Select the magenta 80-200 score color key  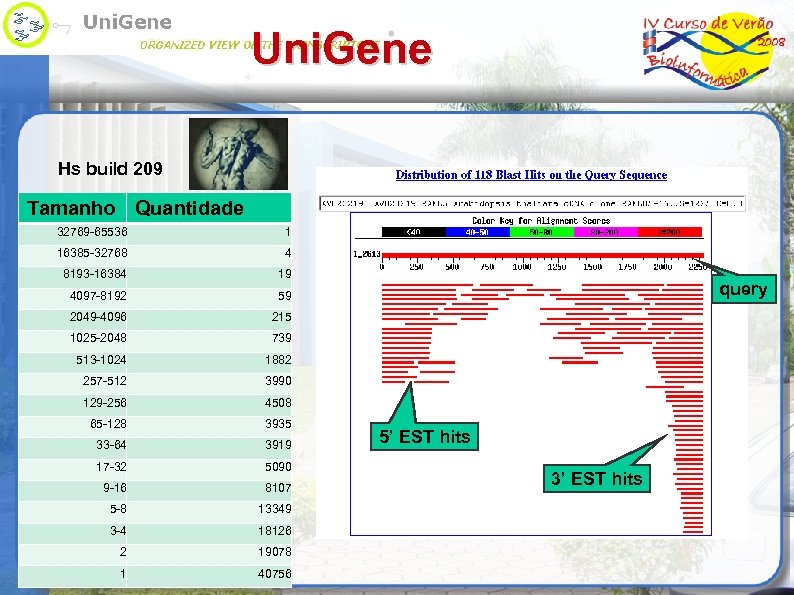[606, 232]
